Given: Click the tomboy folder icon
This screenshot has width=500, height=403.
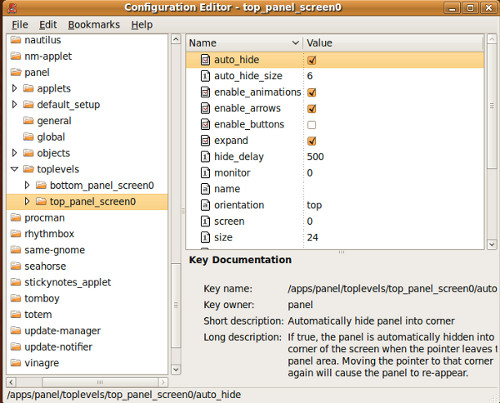Looking at the screenshot, I should pos(16,298).
